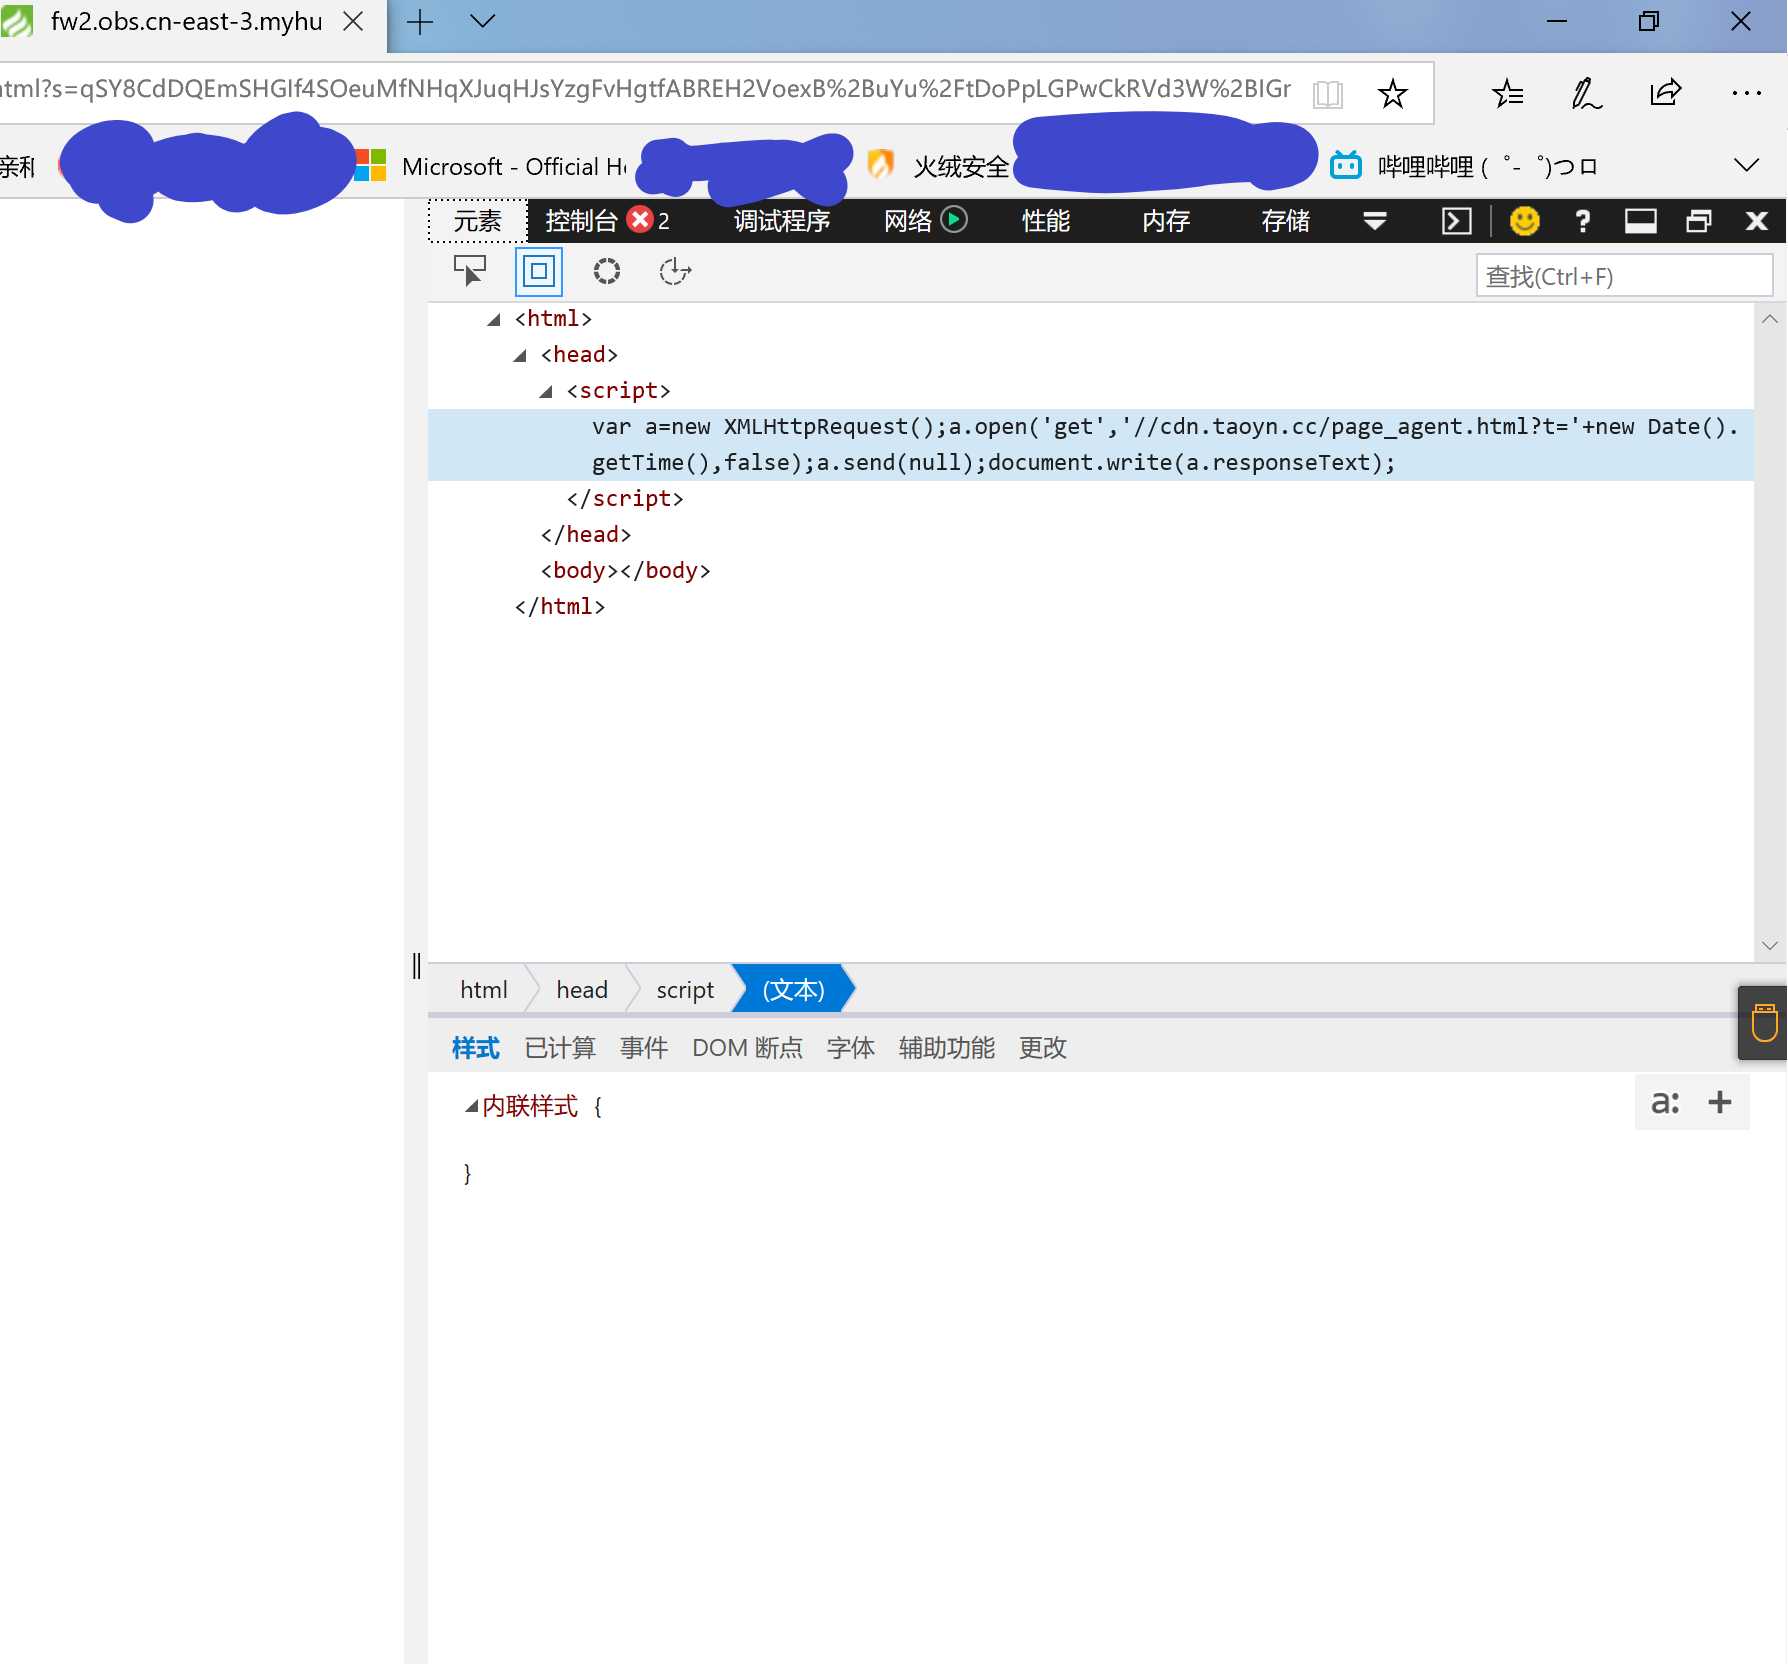Switch to 字体 tab
Viewport: 1788px width, 1664px height.
coord(851,1048)
